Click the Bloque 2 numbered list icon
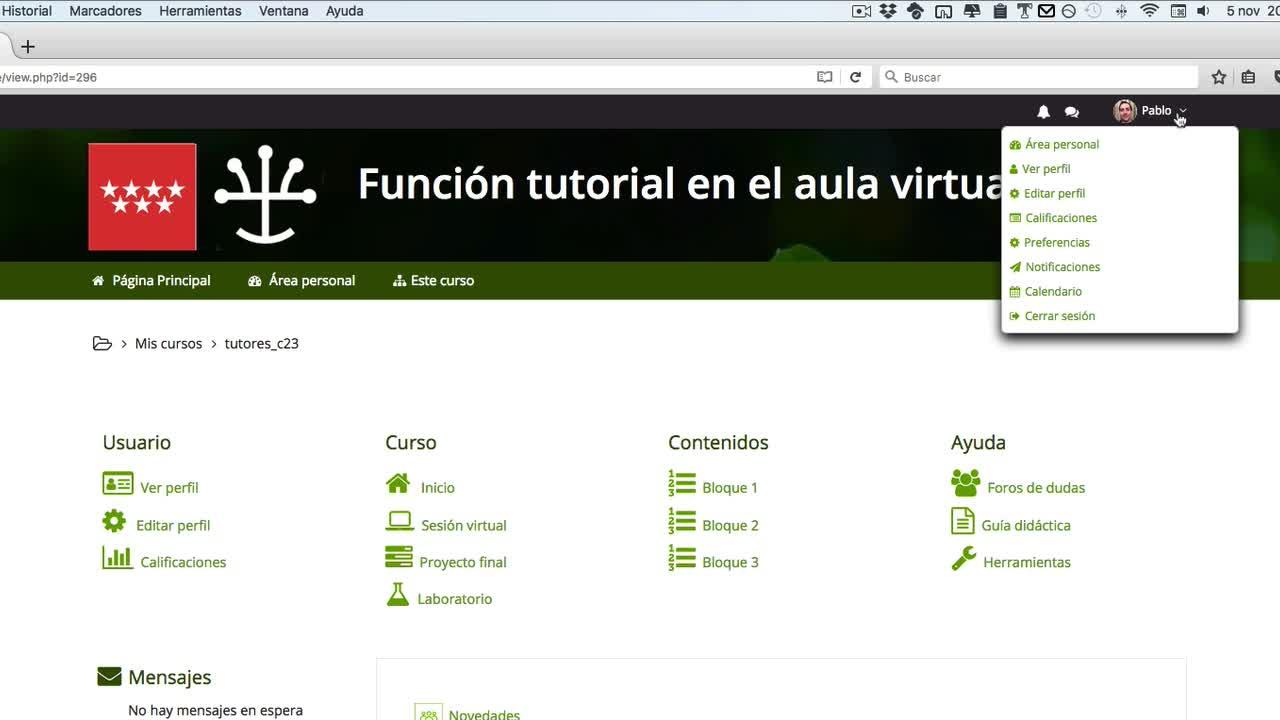This screenshot has height=720, width=1280. tap(682, 521)
